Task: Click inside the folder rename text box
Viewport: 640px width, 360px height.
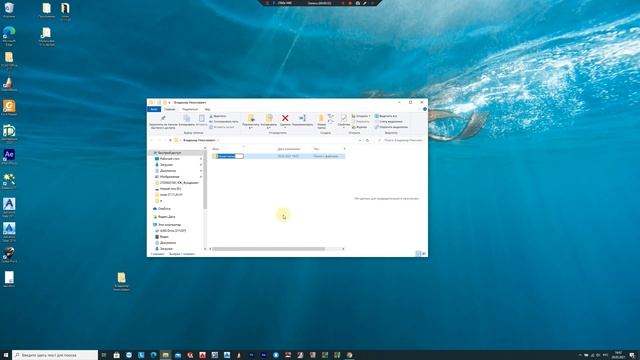Action: [230, 156]
